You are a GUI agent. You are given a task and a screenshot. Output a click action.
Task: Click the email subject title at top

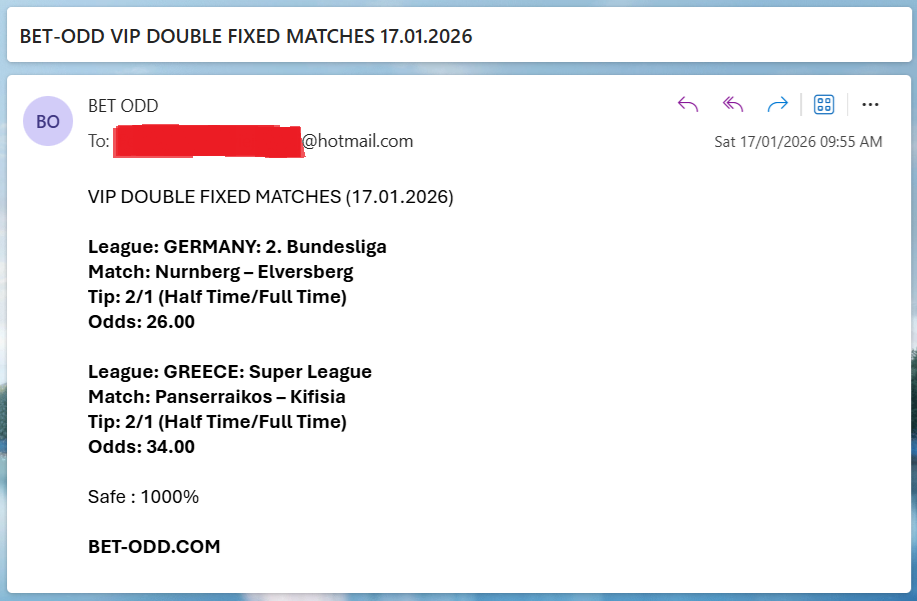point(246,37)
